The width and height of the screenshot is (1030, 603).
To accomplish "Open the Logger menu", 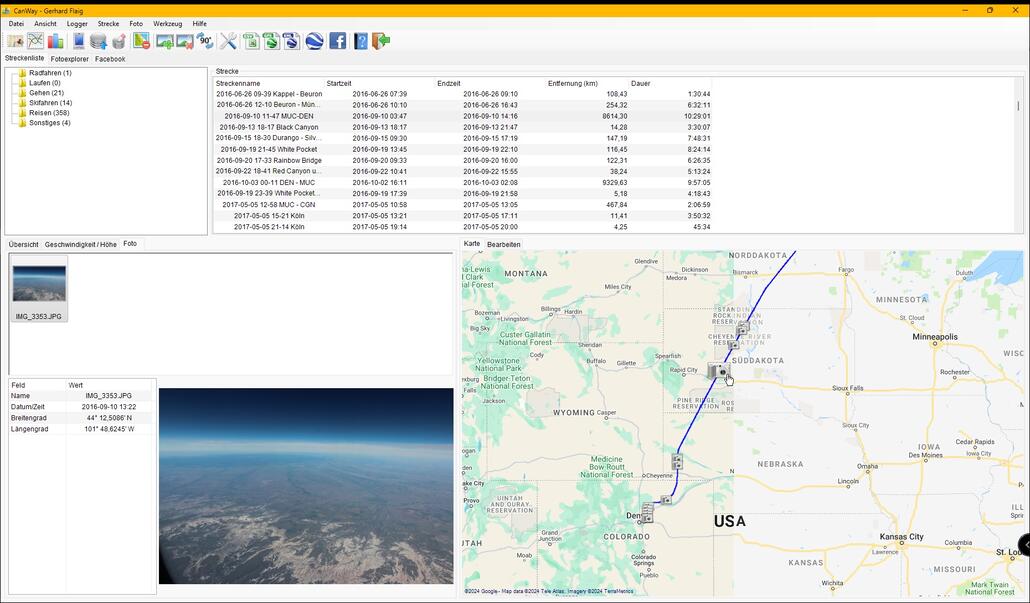I will point(77,23).
